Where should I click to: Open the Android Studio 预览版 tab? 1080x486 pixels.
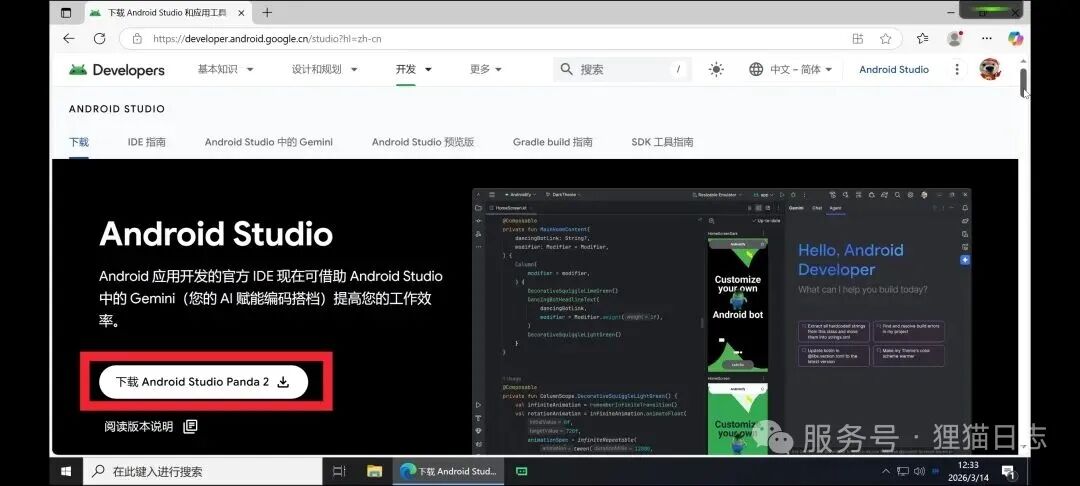[x=423, y=142]
